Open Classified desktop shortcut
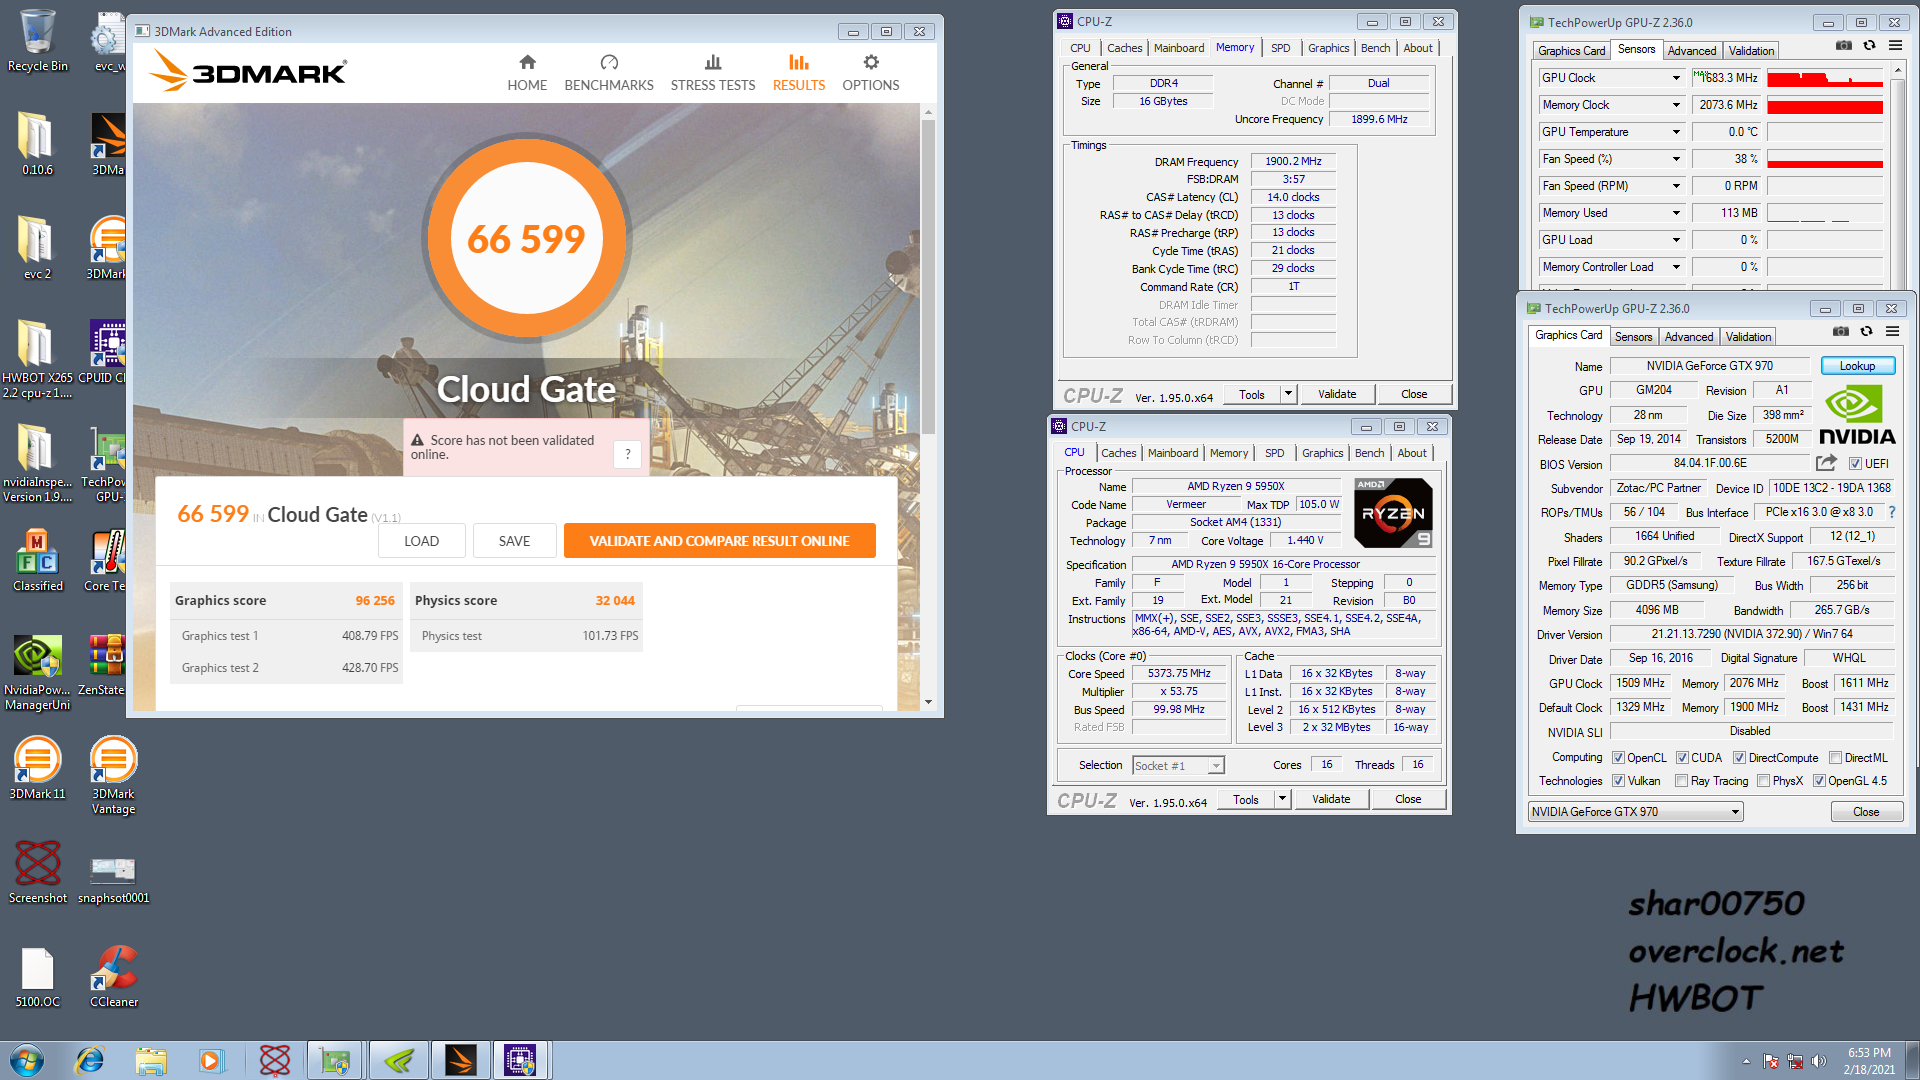 (x=38, y=560)
